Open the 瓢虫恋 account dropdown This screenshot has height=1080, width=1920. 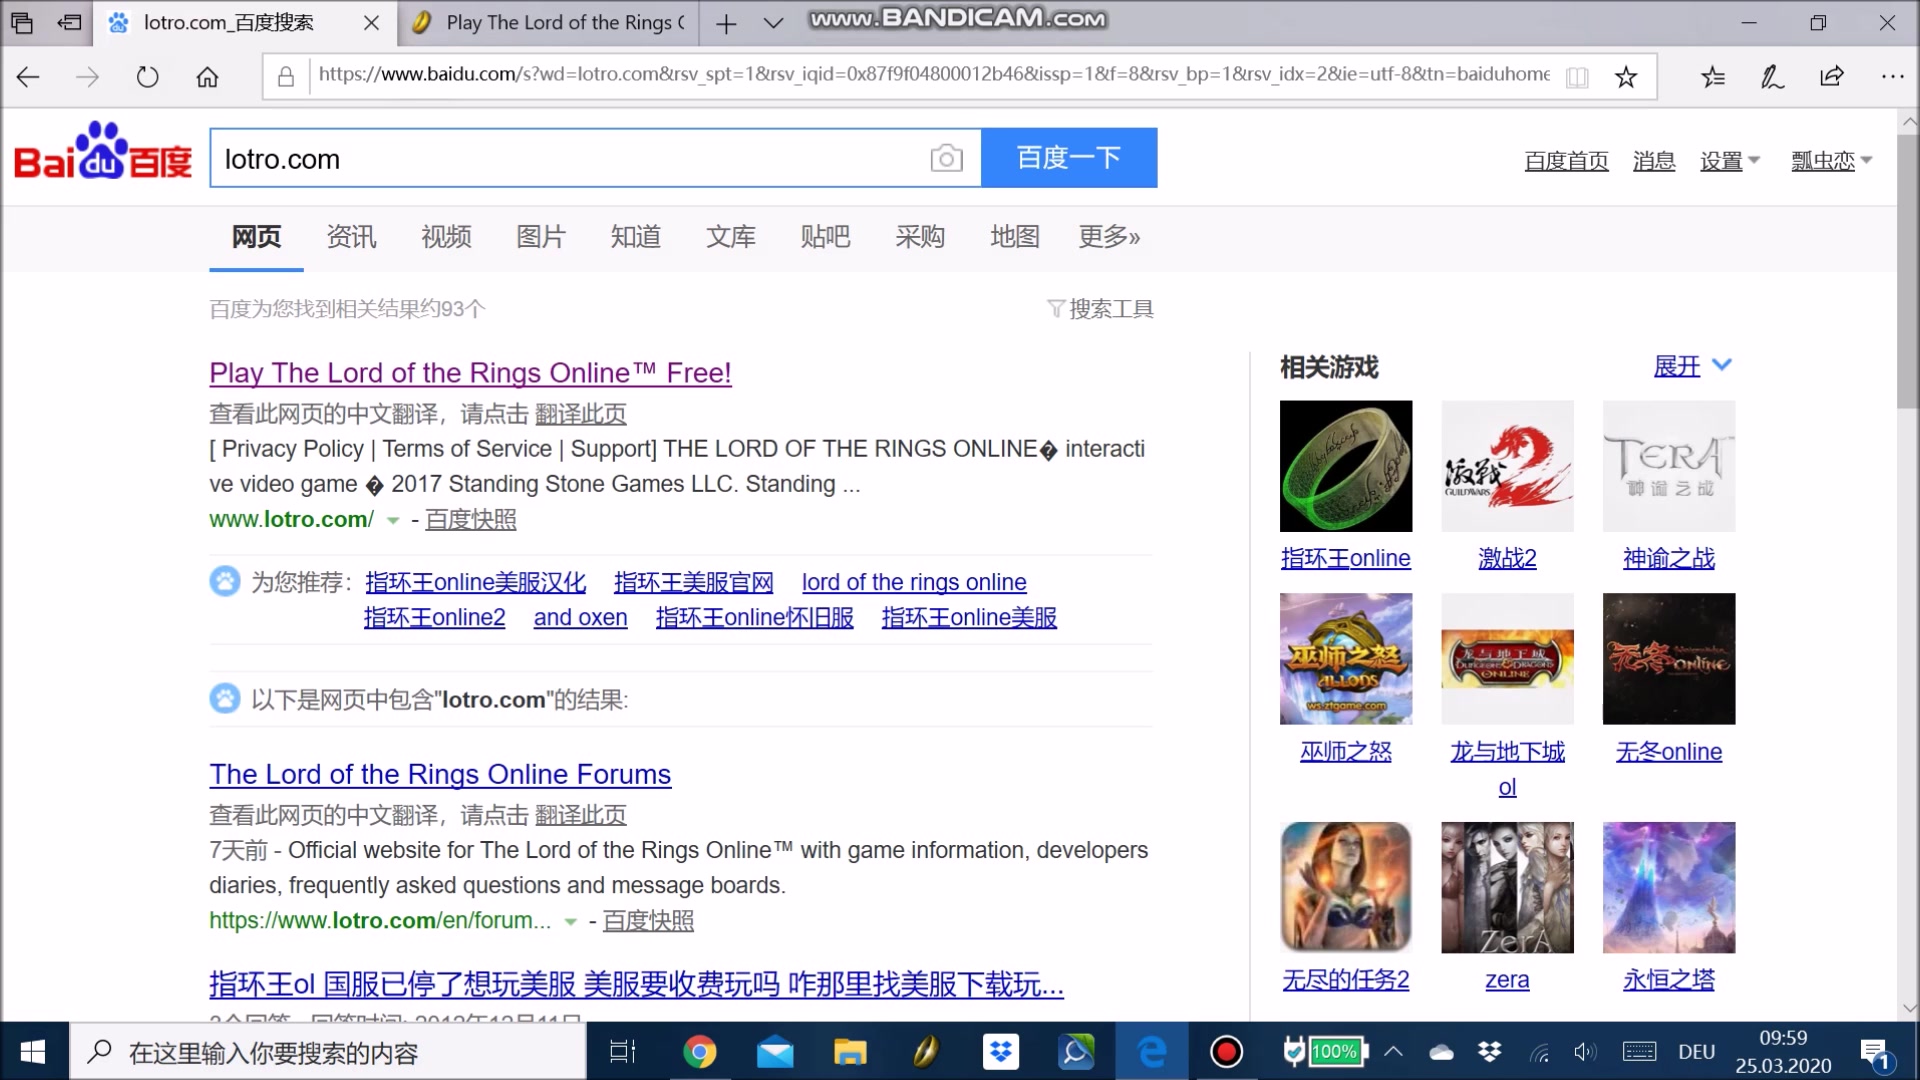1832,161
